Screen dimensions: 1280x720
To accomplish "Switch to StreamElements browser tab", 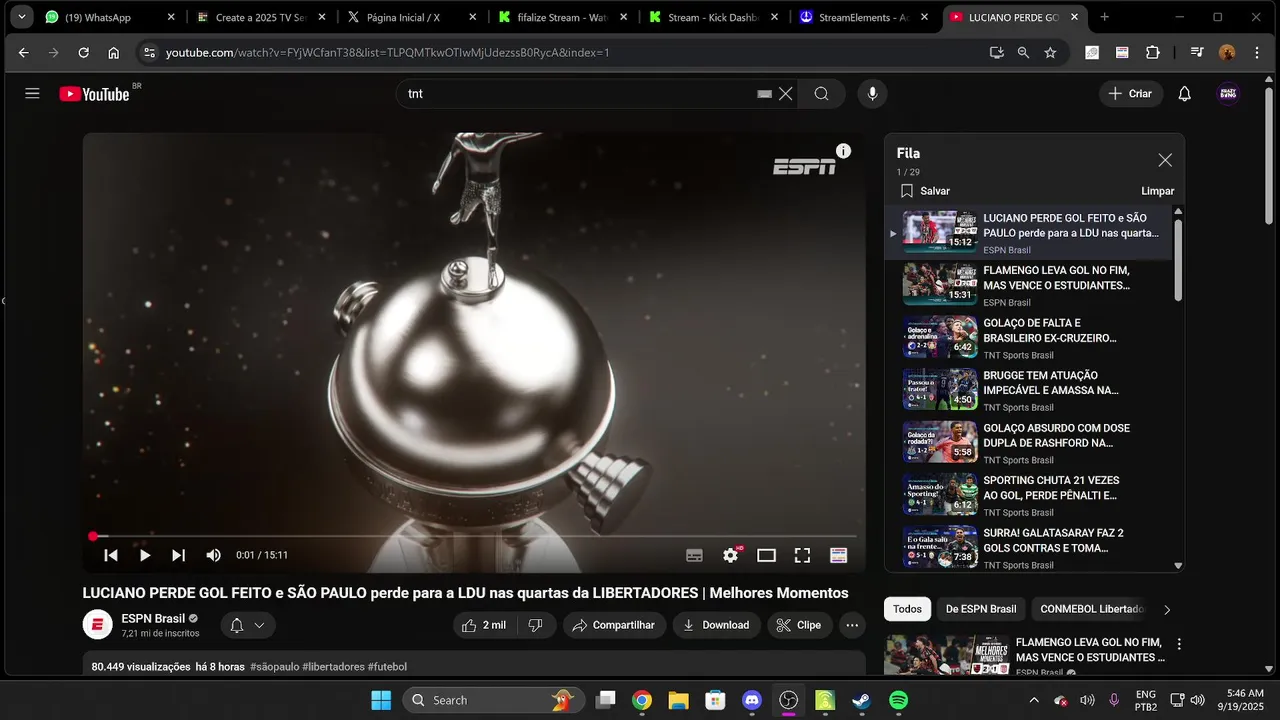I will tap(864, 17).
